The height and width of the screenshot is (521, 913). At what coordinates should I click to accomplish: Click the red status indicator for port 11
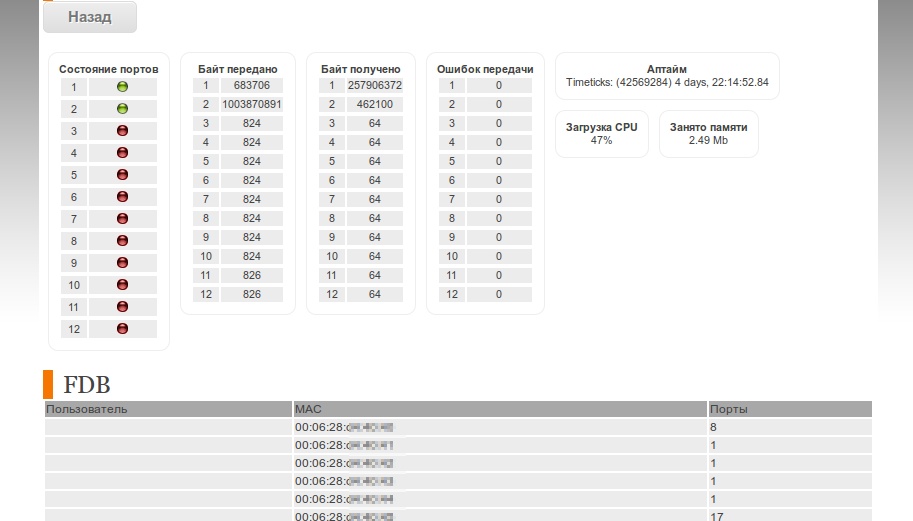(123, 307)
